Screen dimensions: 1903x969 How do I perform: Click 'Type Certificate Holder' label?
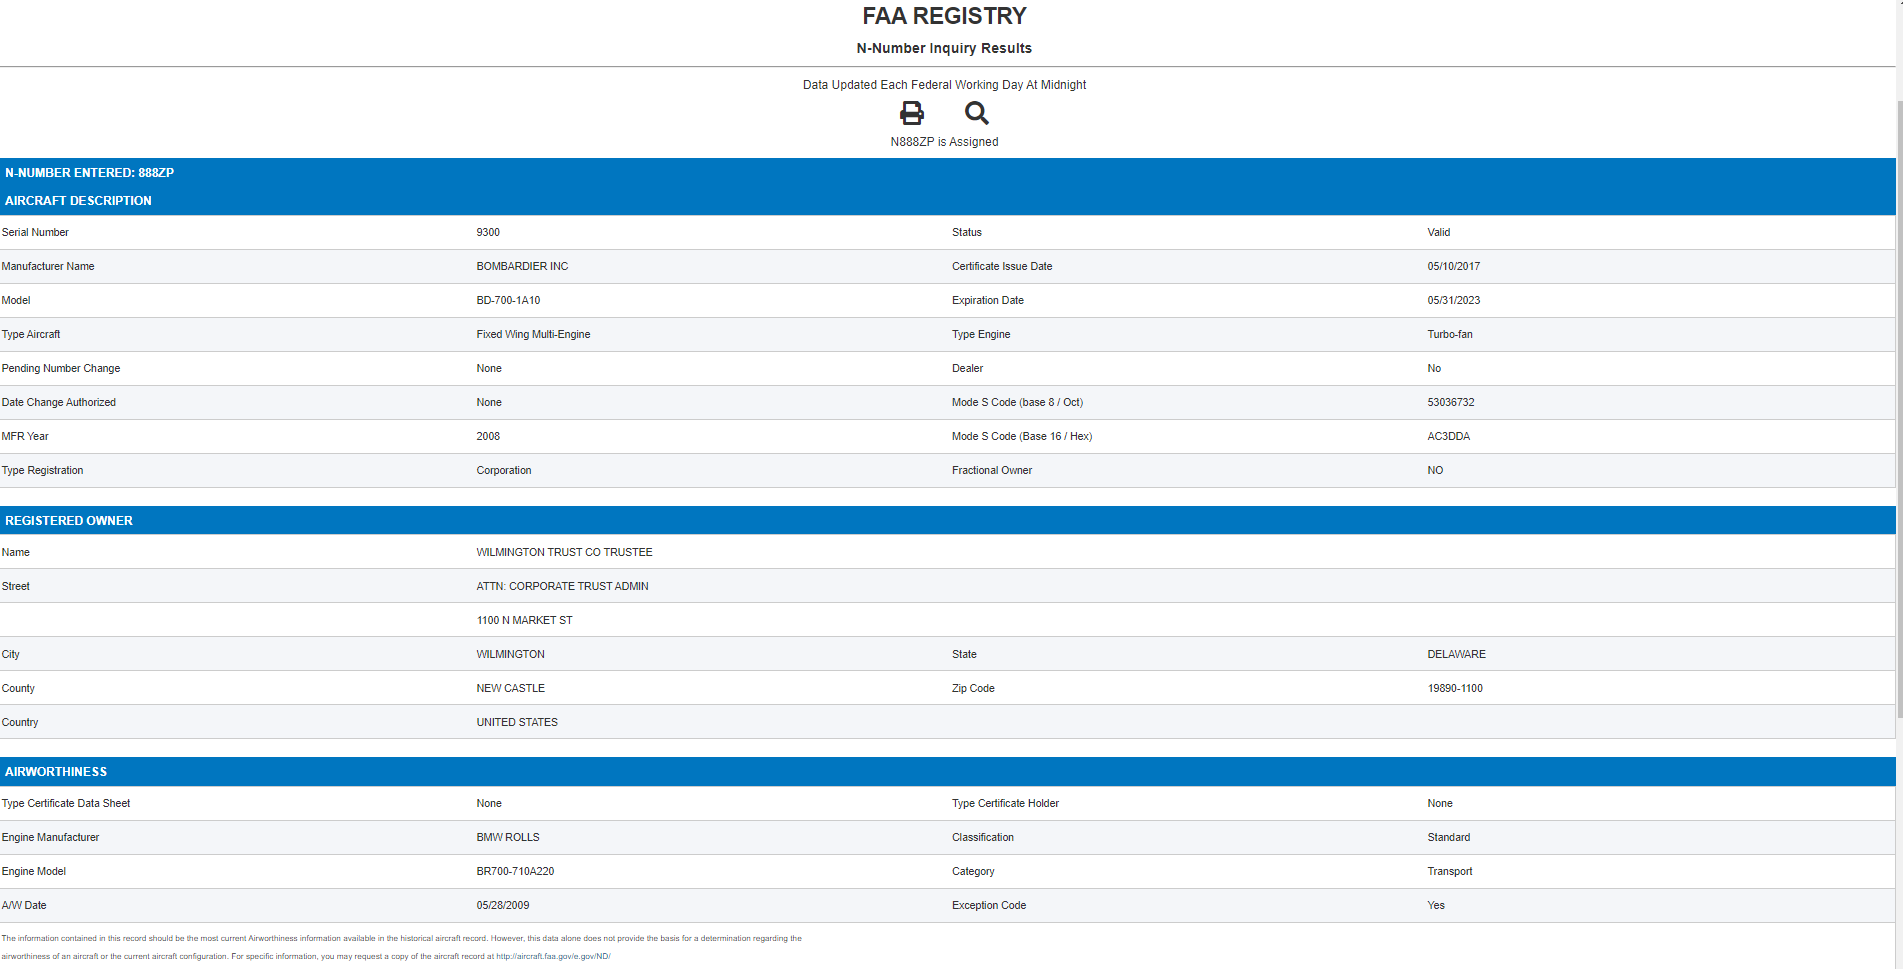coord(1005,803)
